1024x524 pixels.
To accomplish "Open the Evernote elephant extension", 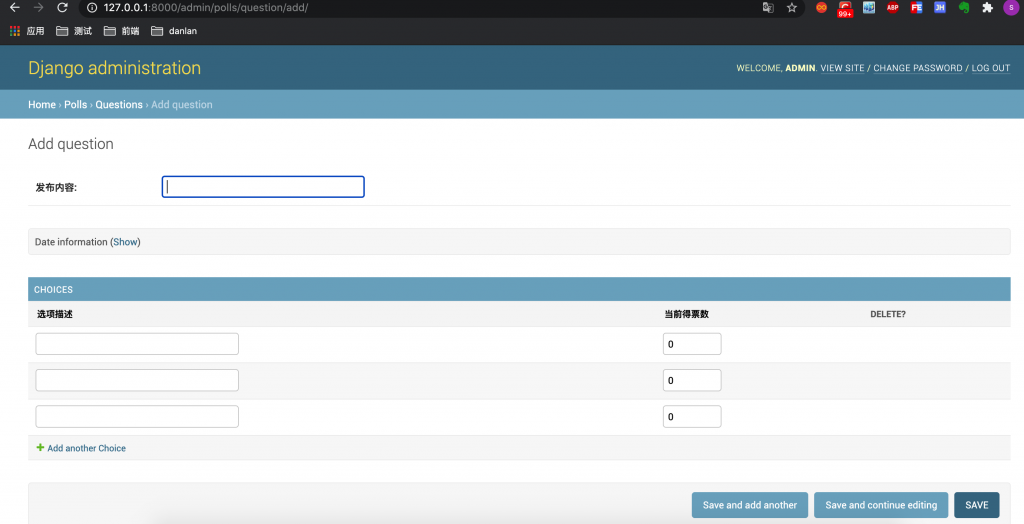I will [x=964, y=7].
